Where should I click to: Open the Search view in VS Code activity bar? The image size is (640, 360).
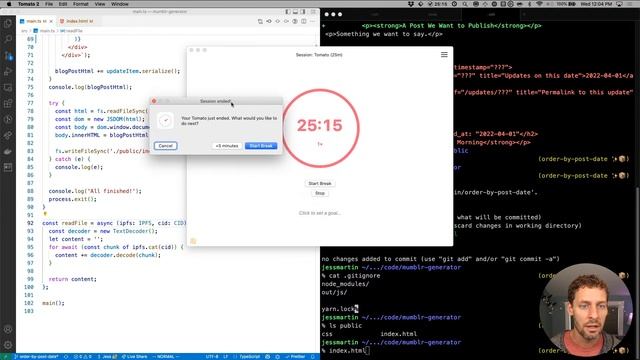[x=8, y=39]
